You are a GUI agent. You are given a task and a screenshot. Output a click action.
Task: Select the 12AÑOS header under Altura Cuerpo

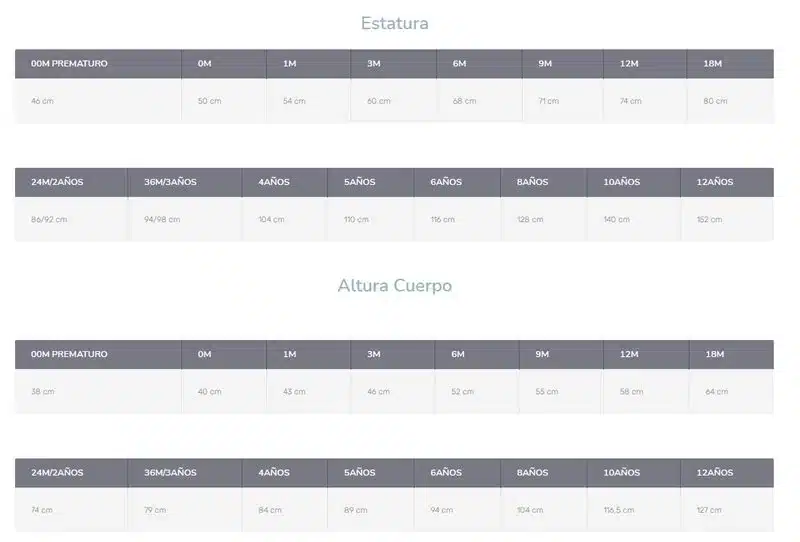click(x=714, y=472)
